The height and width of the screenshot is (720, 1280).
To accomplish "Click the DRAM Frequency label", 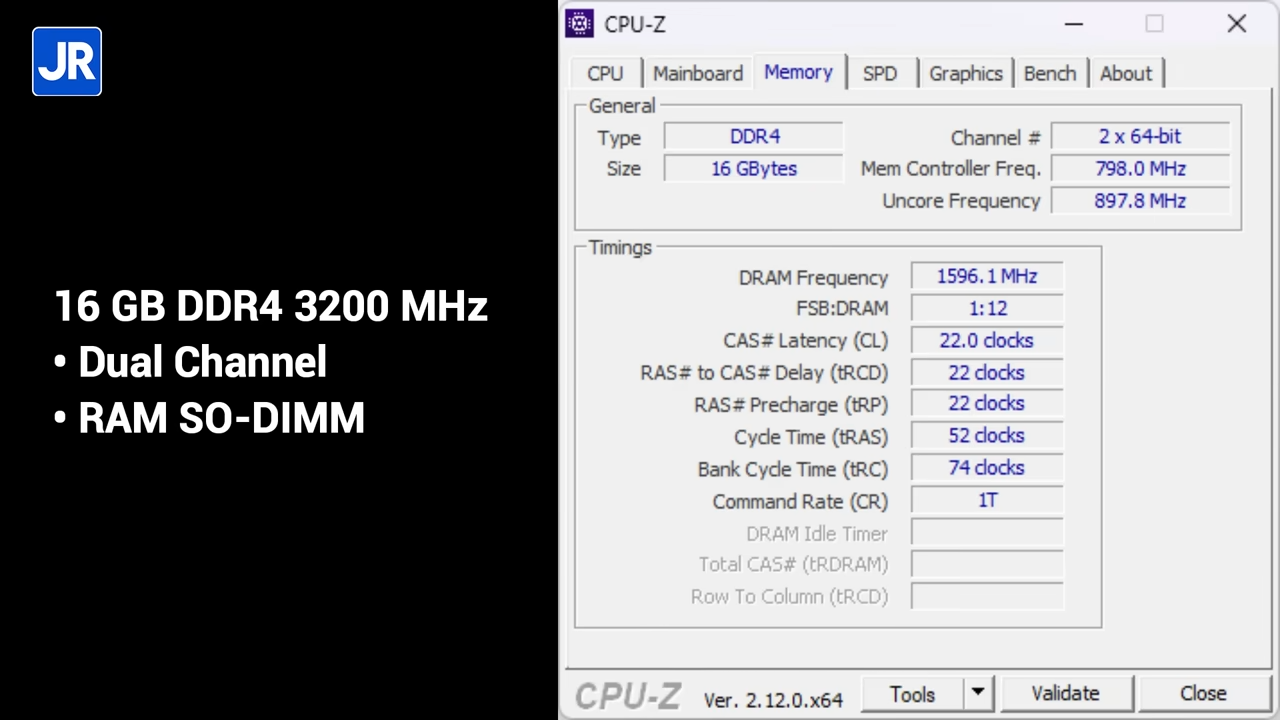I will (813, 278).
